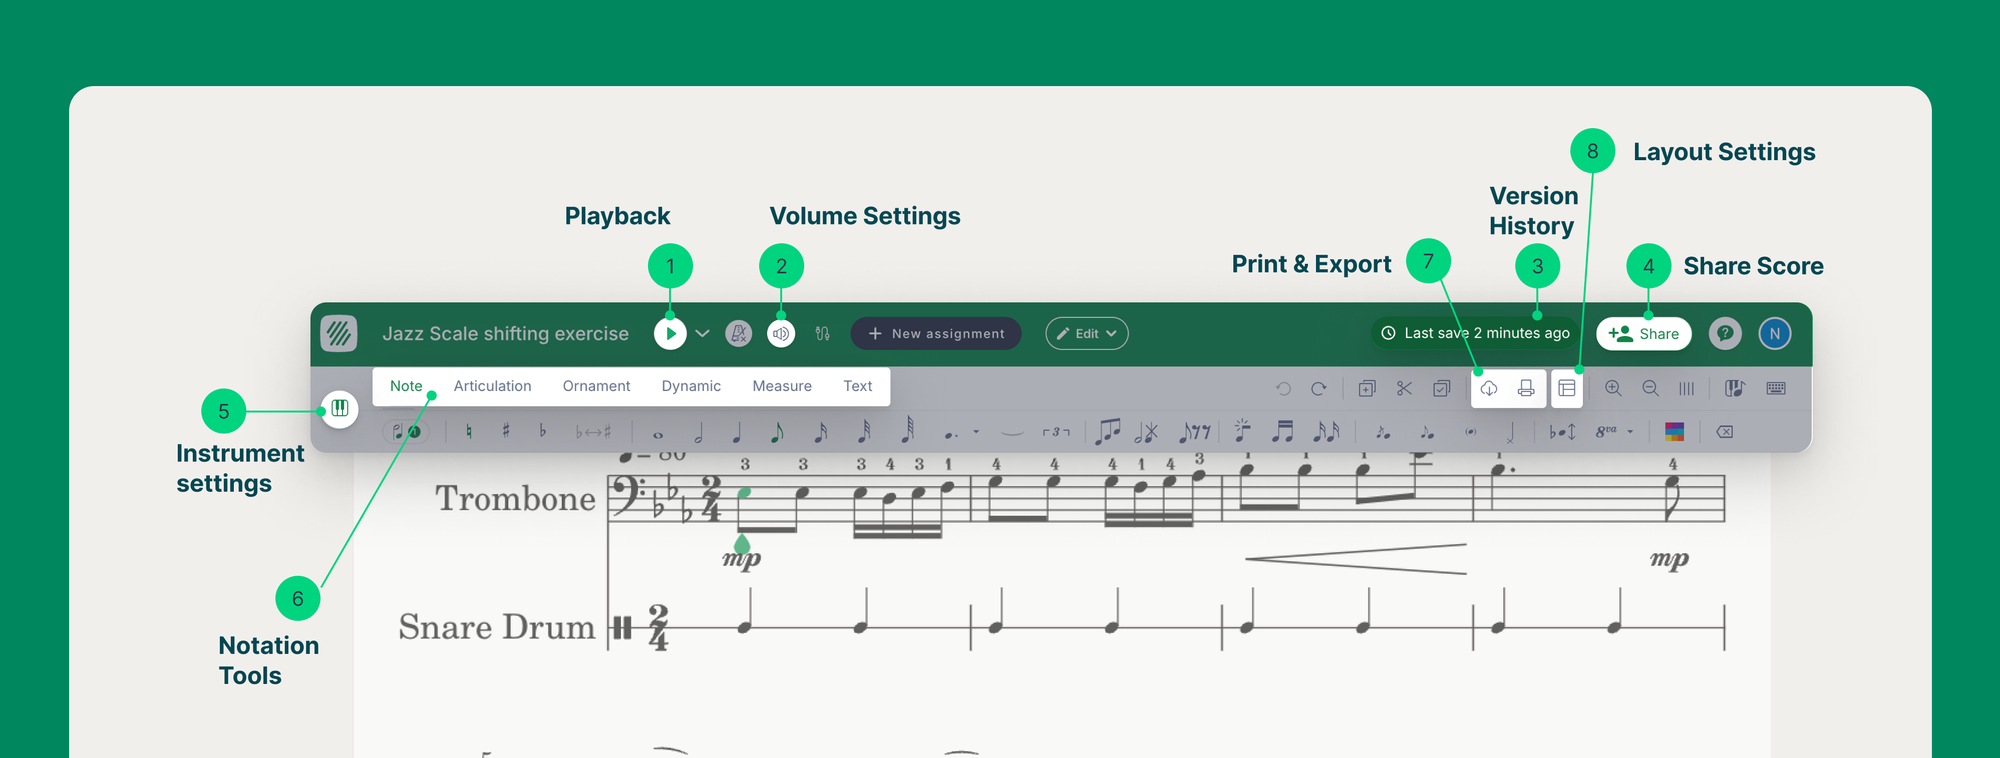Expand the 8va octave dropdown arrow

point(1631,432)
